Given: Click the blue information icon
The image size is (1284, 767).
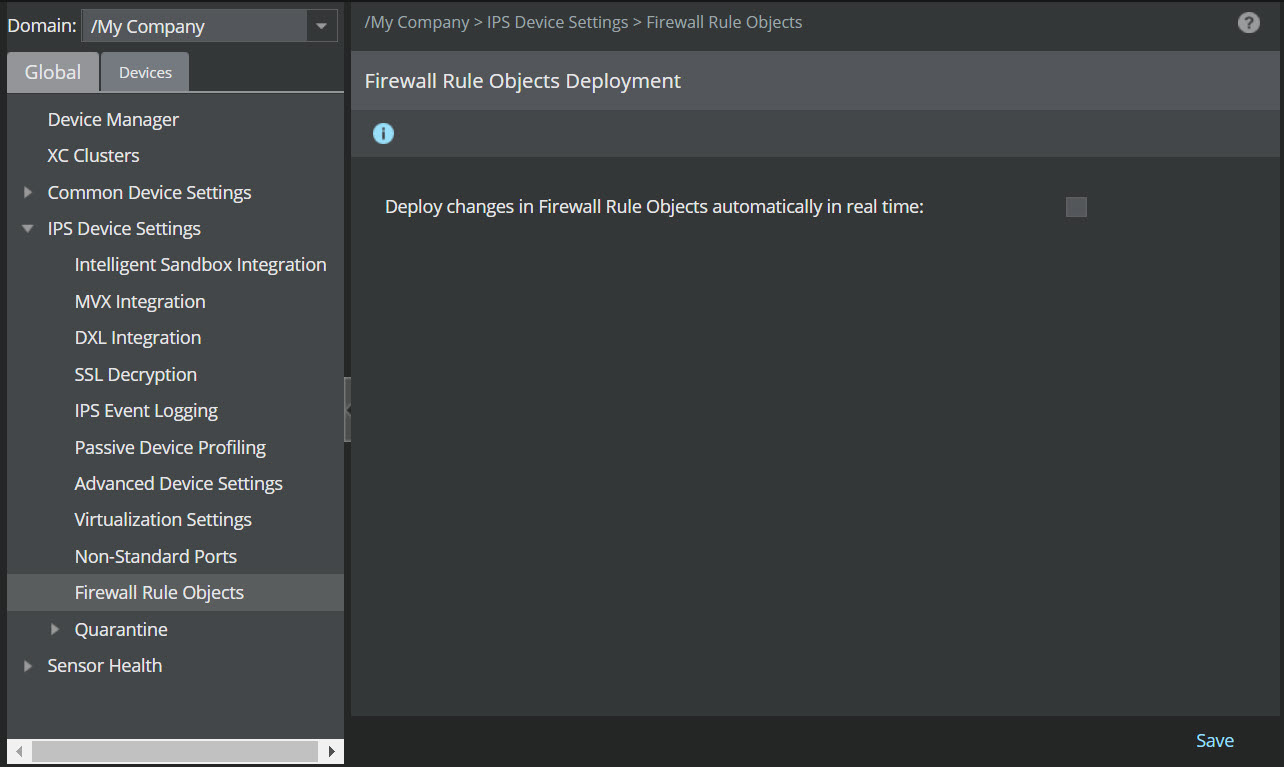Looking at the screenshot, I should coord(383,133).
